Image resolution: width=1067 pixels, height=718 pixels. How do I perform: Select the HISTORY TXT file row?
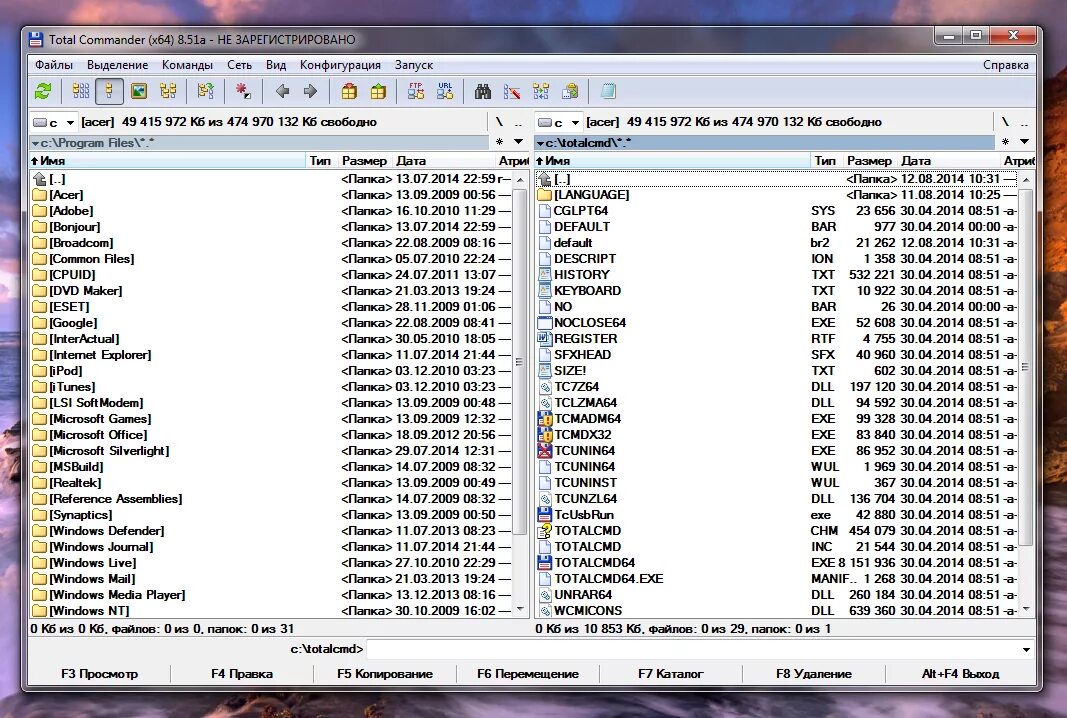(776, 274)
